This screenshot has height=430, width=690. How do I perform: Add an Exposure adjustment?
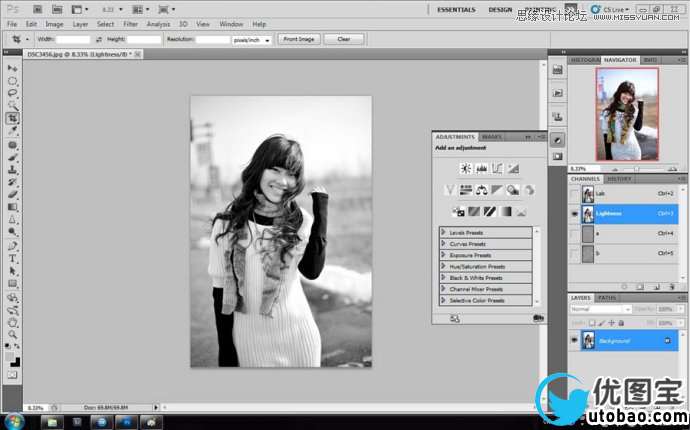point(513,168)
